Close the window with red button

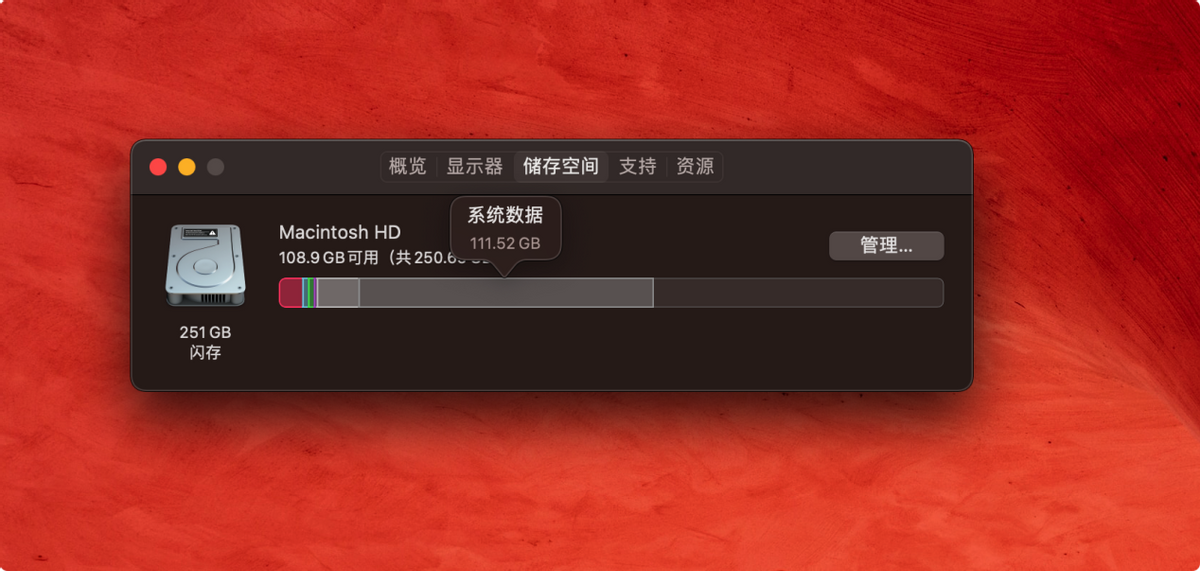click(158, 167)
